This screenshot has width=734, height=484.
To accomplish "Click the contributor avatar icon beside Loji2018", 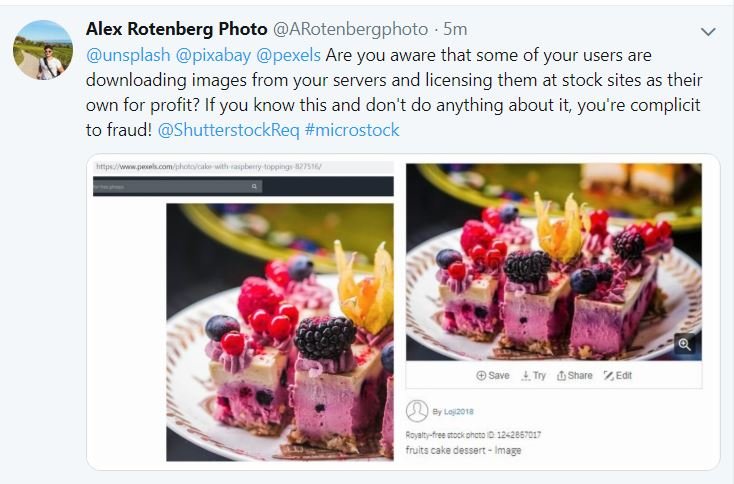I will coord(417,410).
